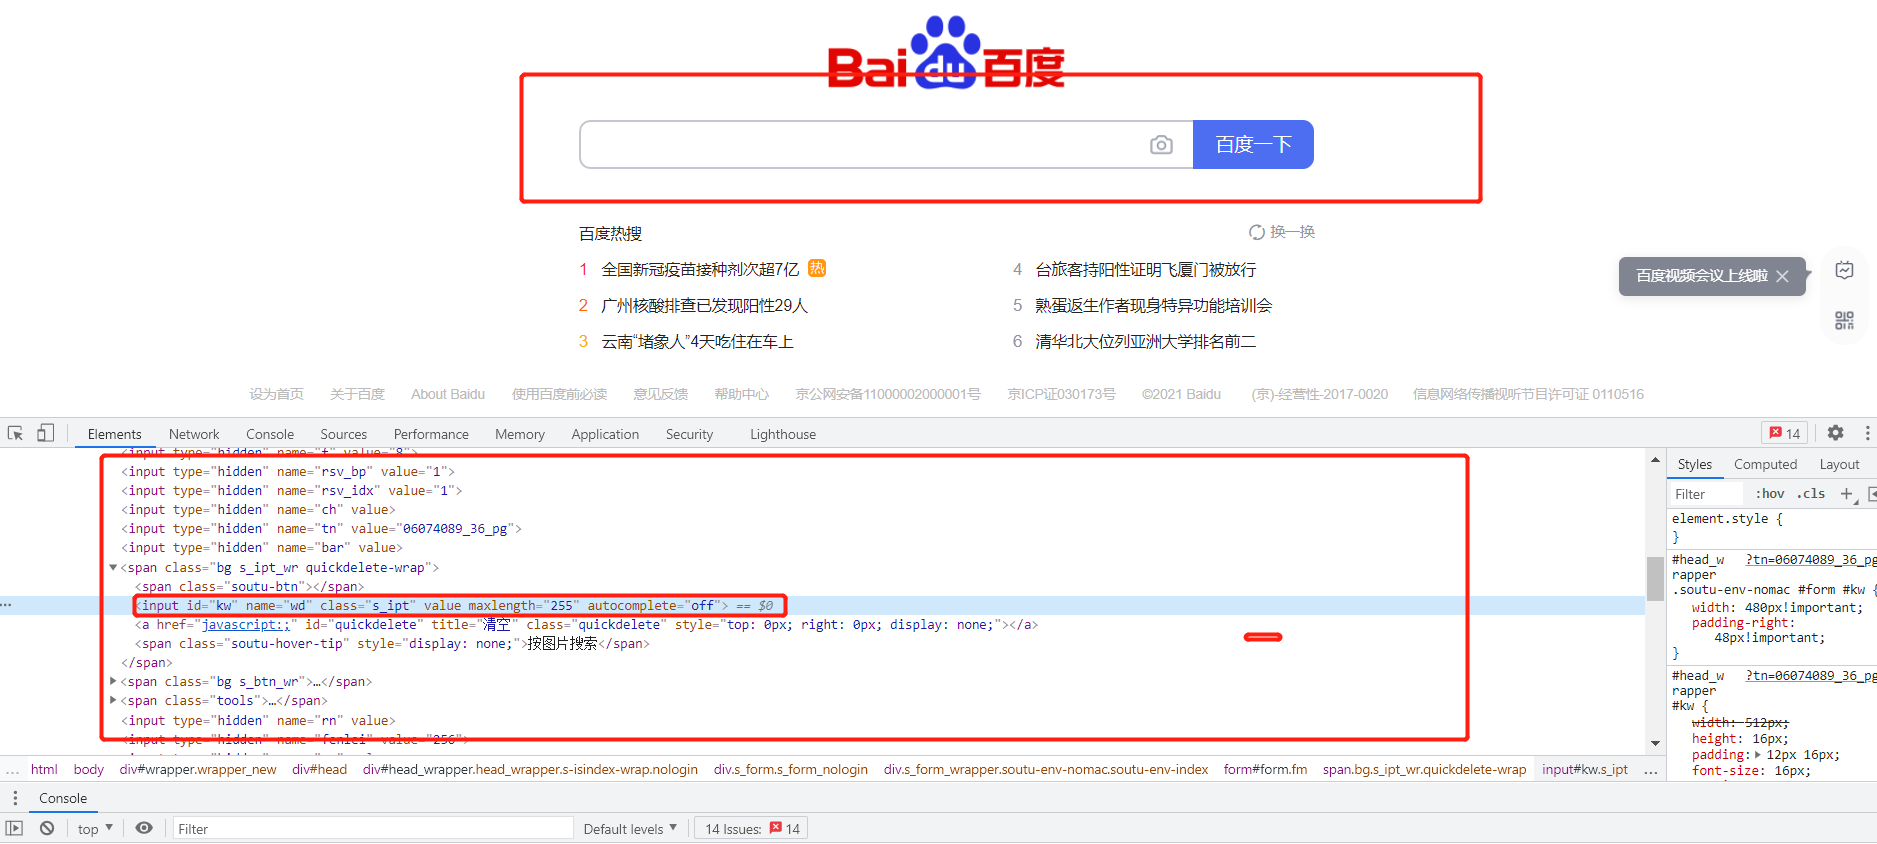The height and width of the screenshot is (844, 1877).
Task: Open the top context dropdown
Action: coord(95,828)
